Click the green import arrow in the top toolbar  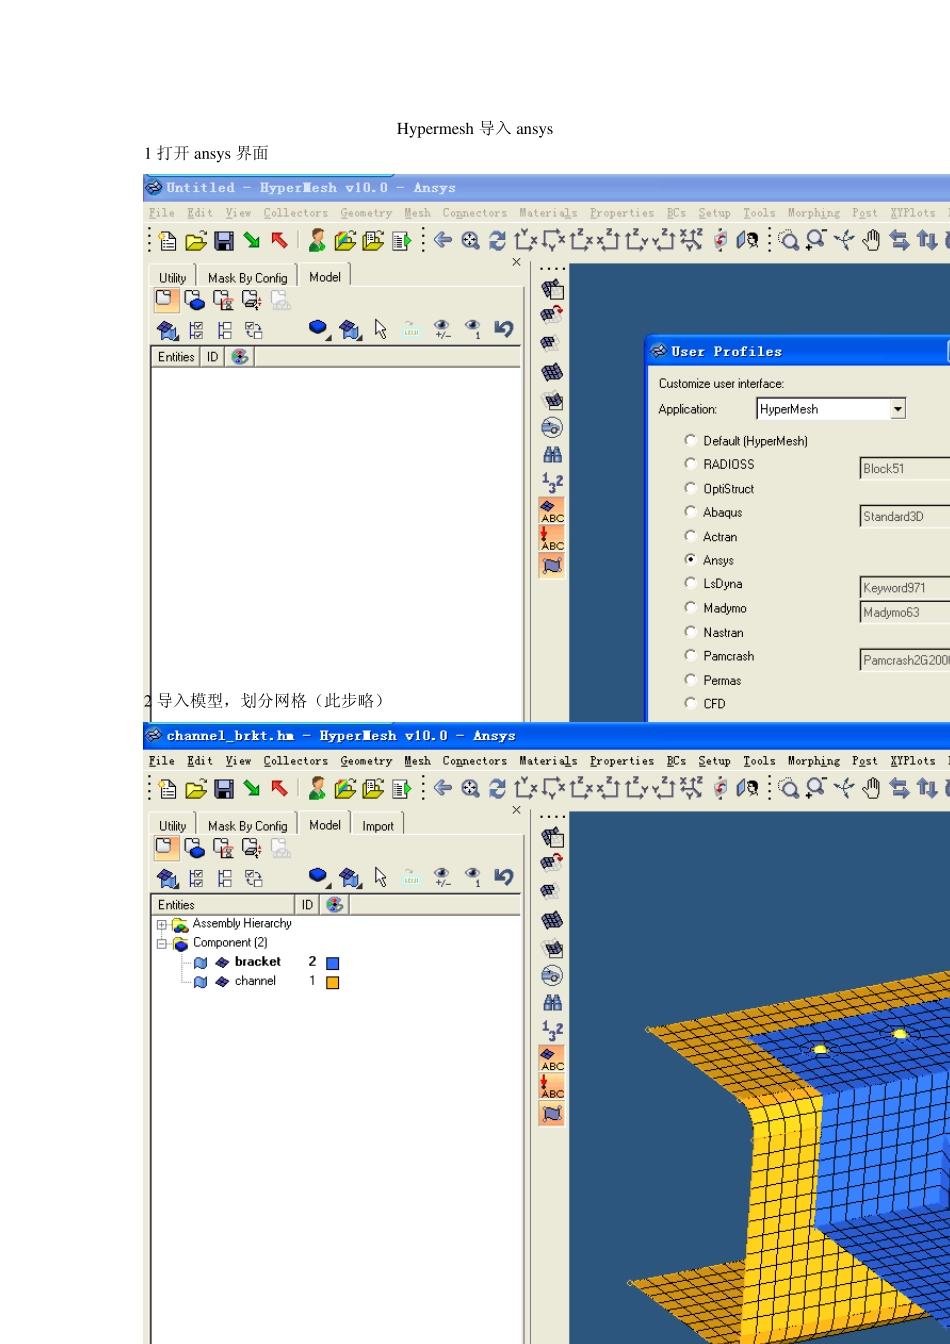[x=252, y=241]
